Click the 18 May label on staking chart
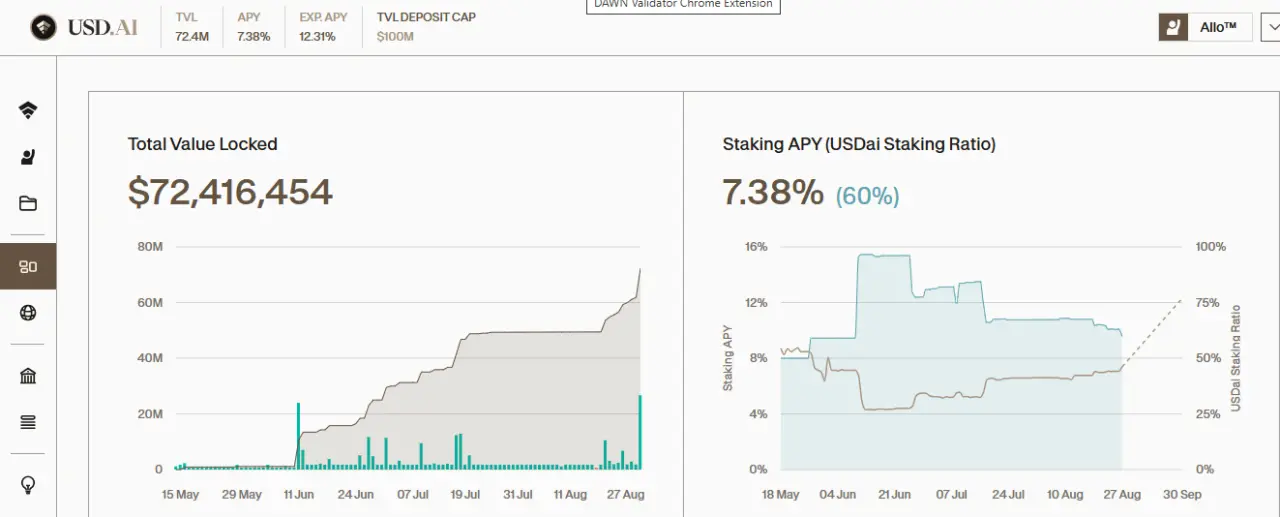The image size is (1280, 517). pyautogui.click(x=781, y=494)
